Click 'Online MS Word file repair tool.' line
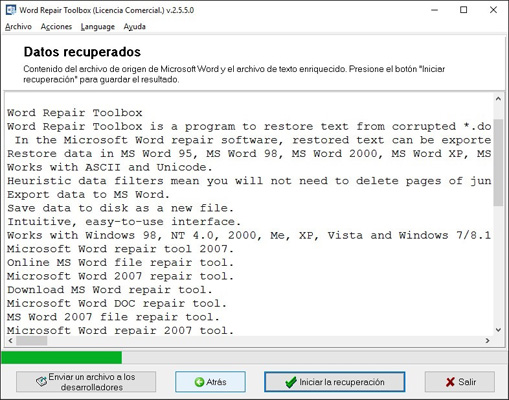509x400 pixels. (120, 263)
